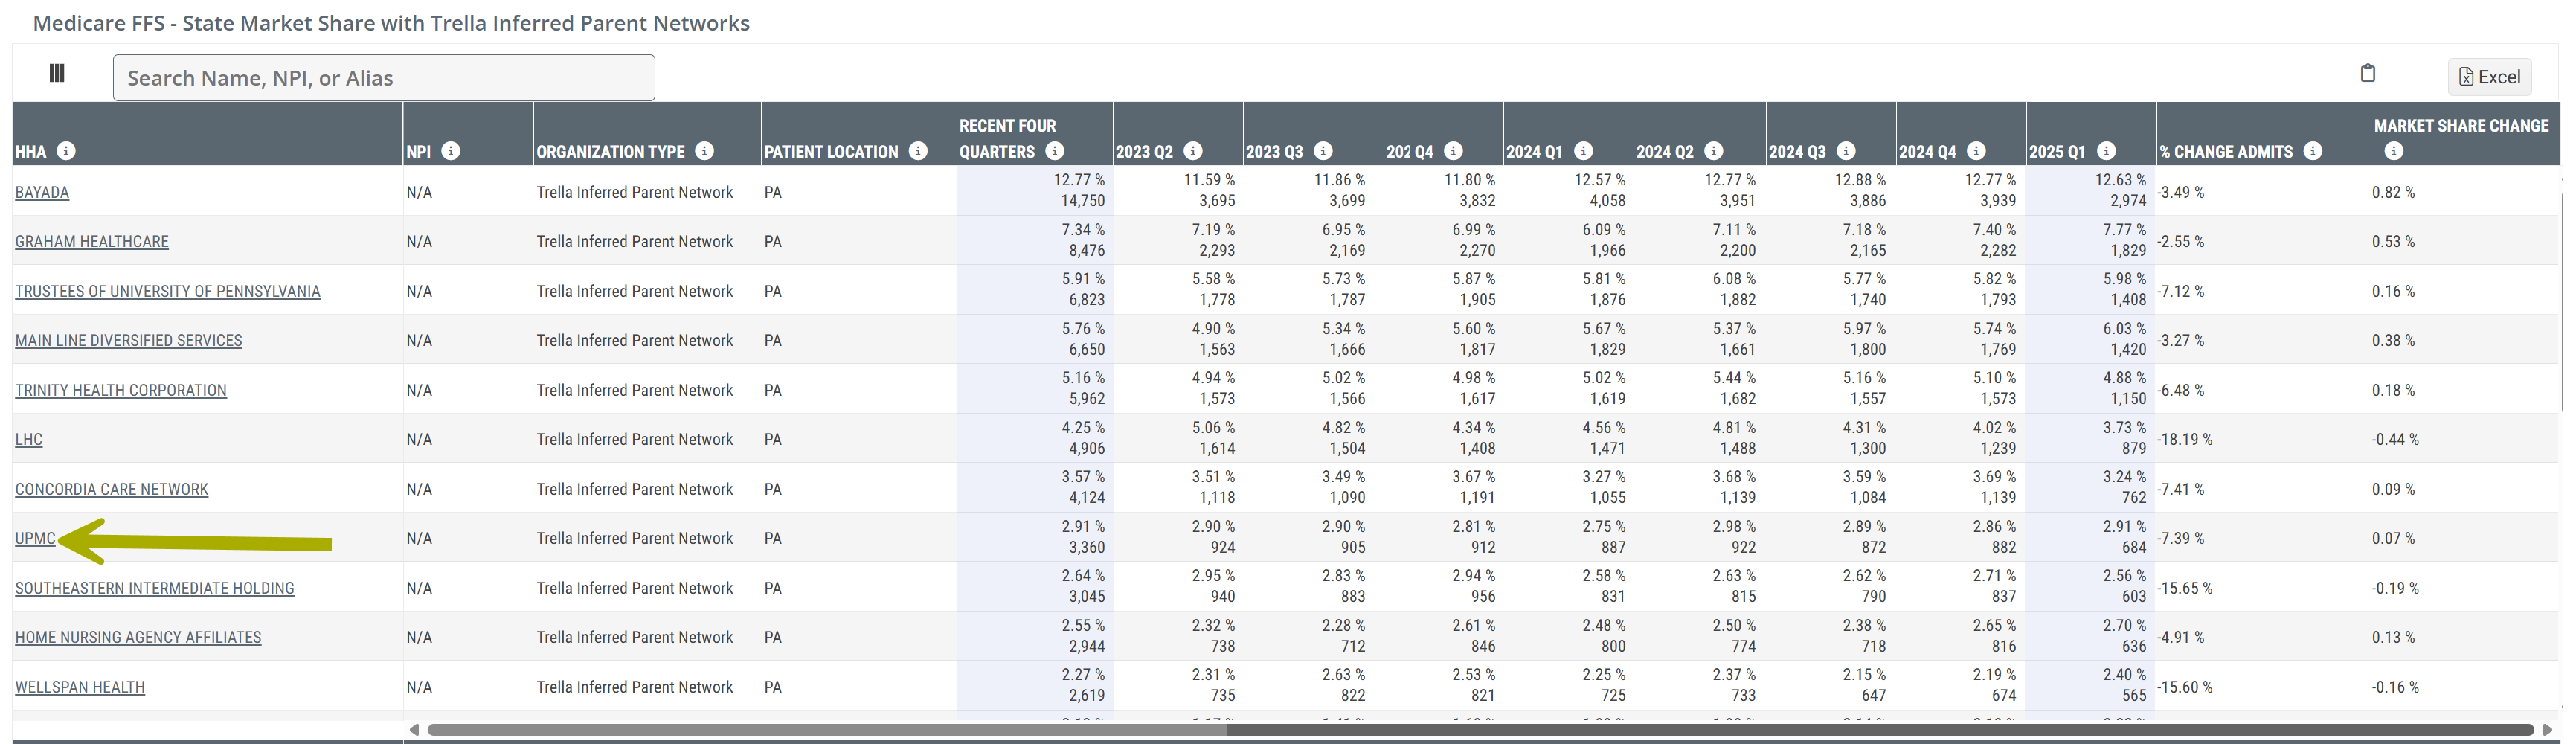Viewport: 2576px width, 744px height.
Task: Click the info icon beside HHA header
Action: tap(66, 151)
